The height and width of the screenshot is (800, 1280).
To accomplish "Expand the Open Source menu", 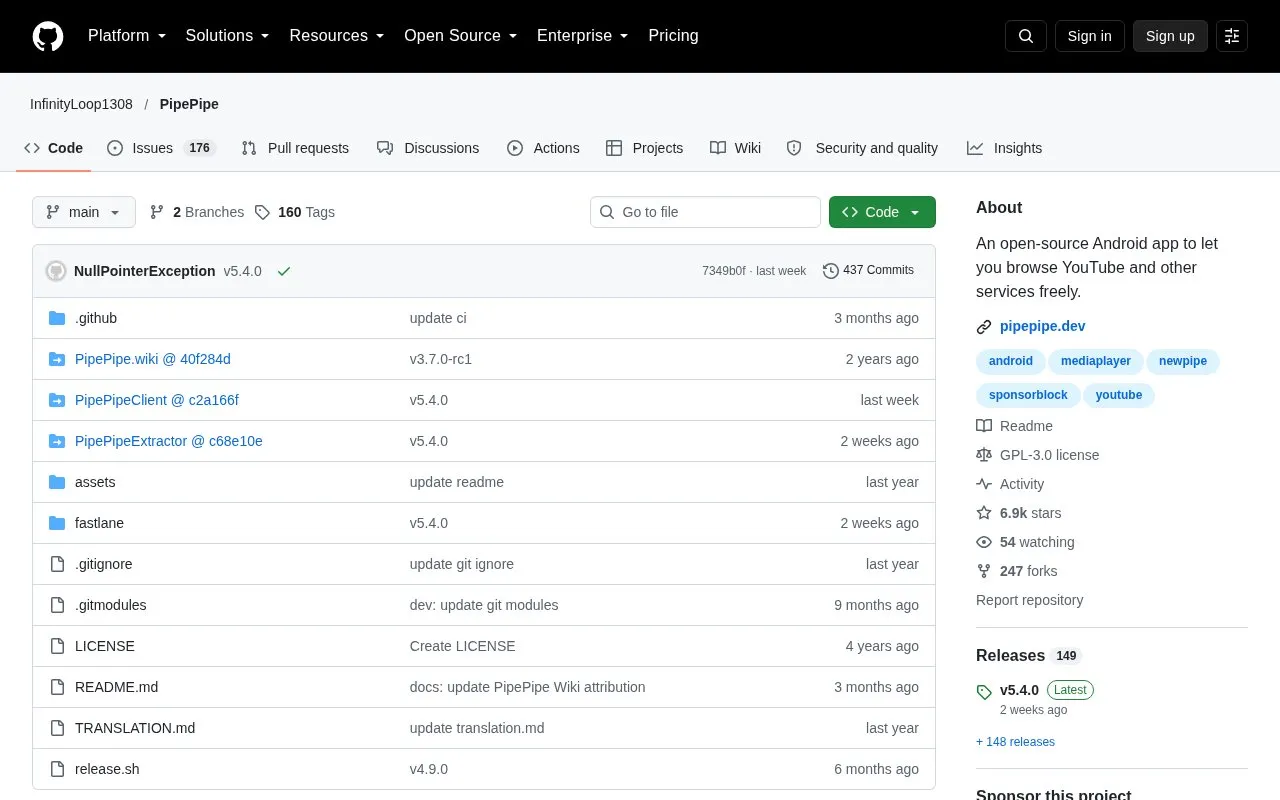I will pos(461,36).
